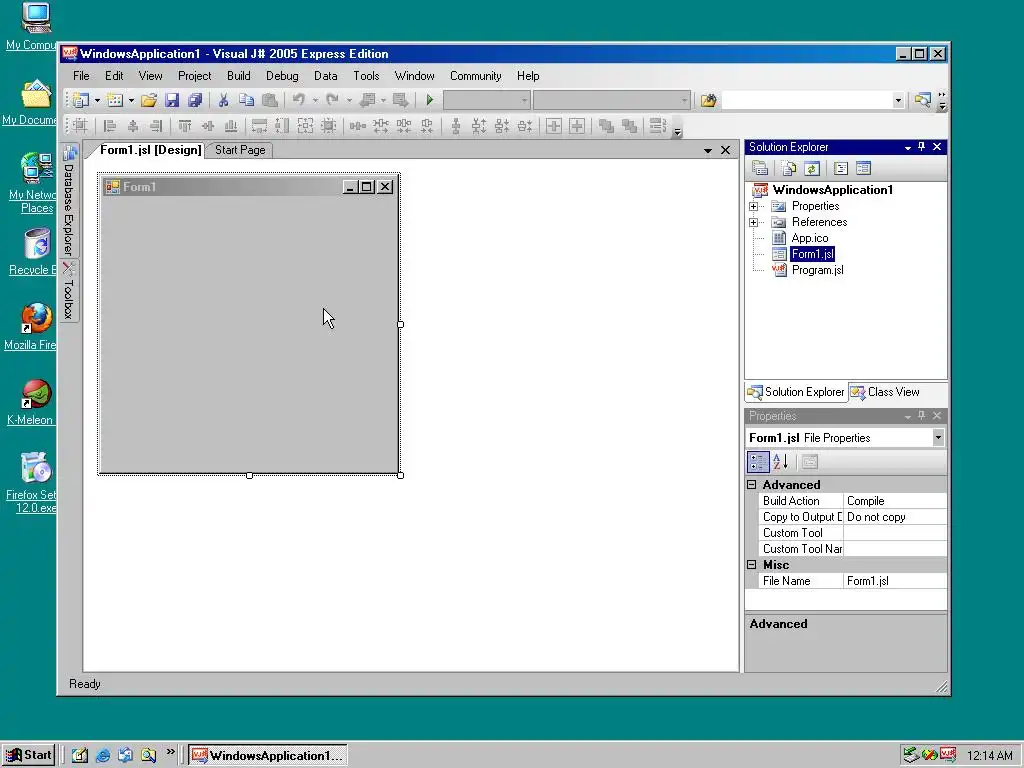This screenshot has height=768, width=1024.
Task: Click the Paste toolbar icon
Action: [269, 100]
